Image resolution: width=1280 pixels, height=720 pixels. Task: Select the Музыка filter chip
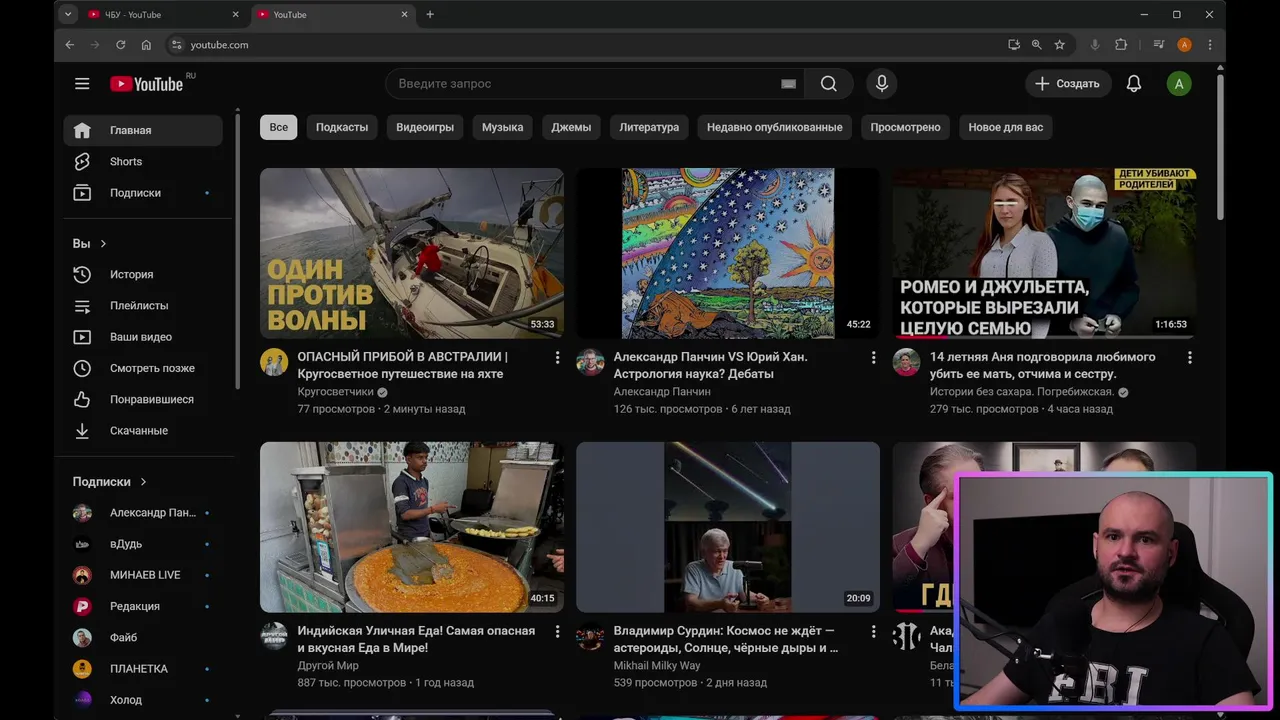click(x=502, y=127)
